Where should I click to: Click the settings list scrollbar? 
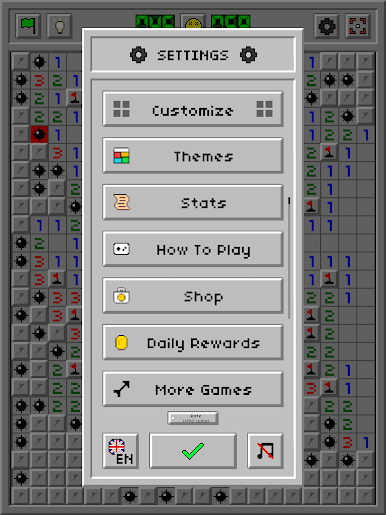289,257
